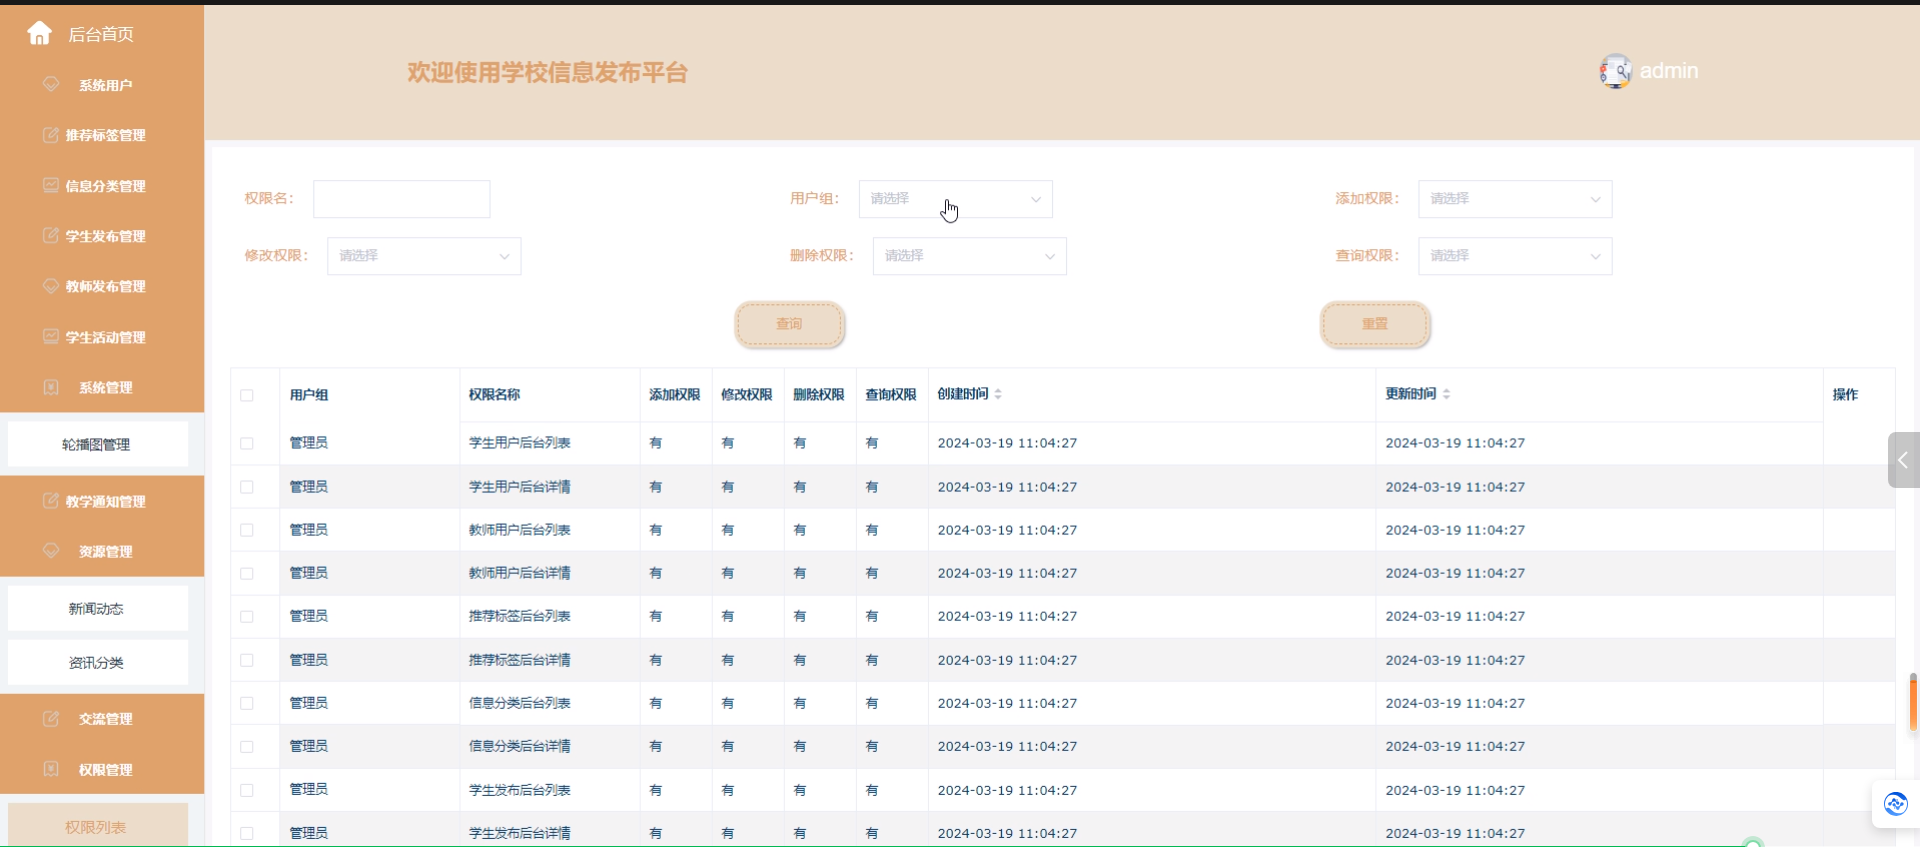Click the icon next to 权限管理

point(51,769)
